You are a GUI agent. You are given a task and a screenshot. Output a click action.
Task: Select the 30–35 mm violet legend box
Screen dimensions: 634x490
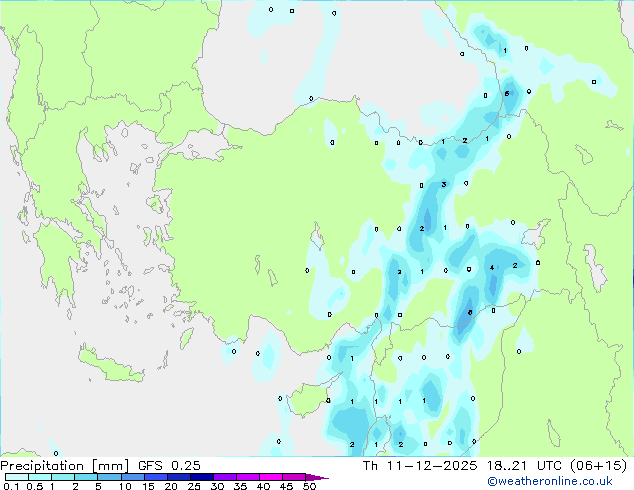[x=225, y=477]
